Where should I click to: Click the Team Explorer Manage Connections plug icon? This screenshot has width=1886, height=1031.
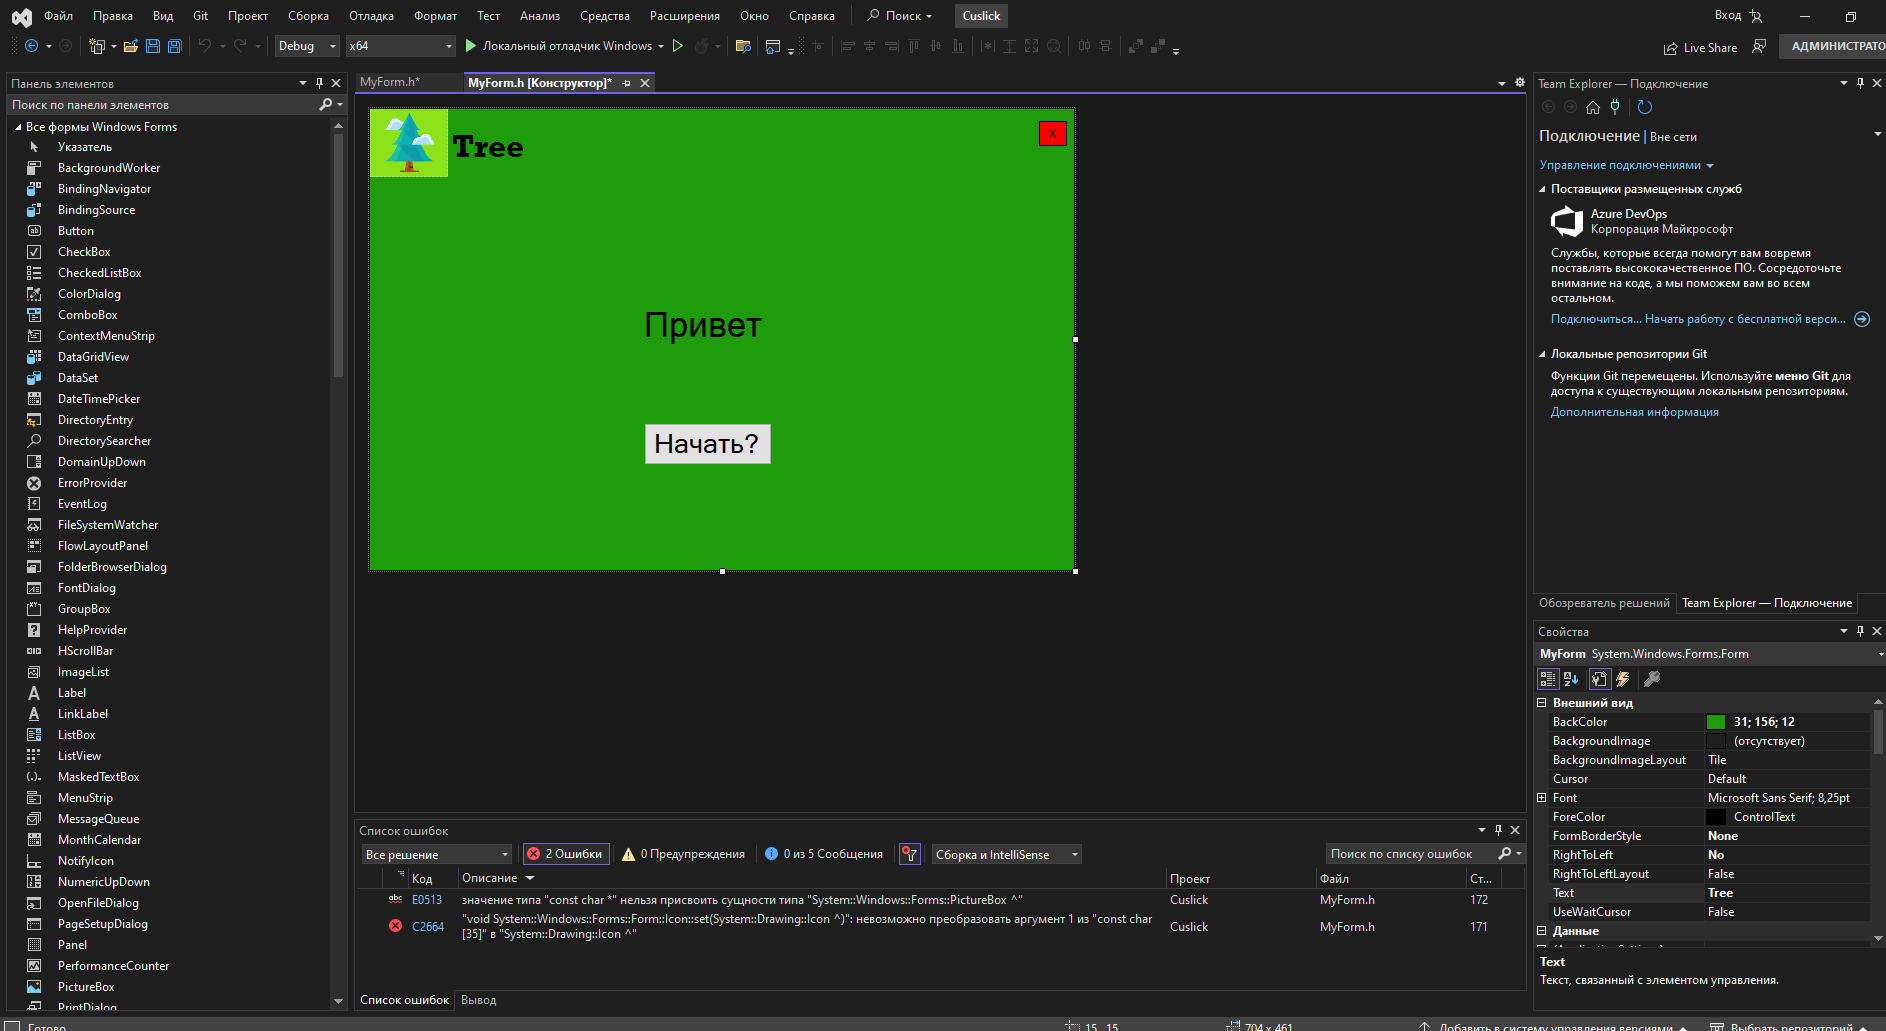(x=1615, y=107)
